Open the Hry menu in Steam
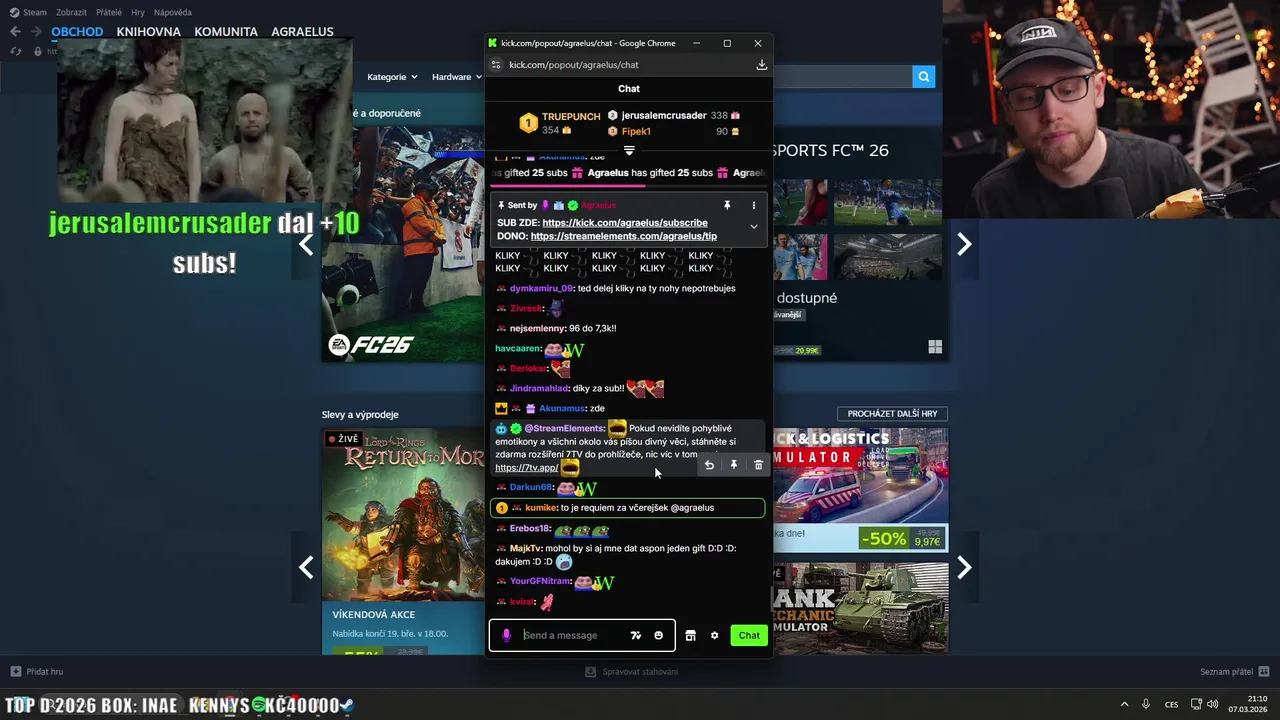Viewport: 1280px width, 720px height. 138,12
